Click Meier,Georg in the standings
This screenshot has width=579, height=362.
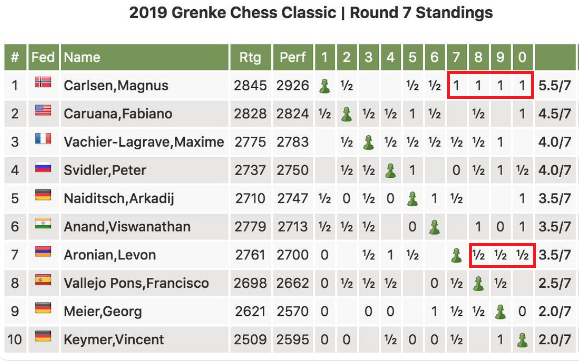point(103,312)
